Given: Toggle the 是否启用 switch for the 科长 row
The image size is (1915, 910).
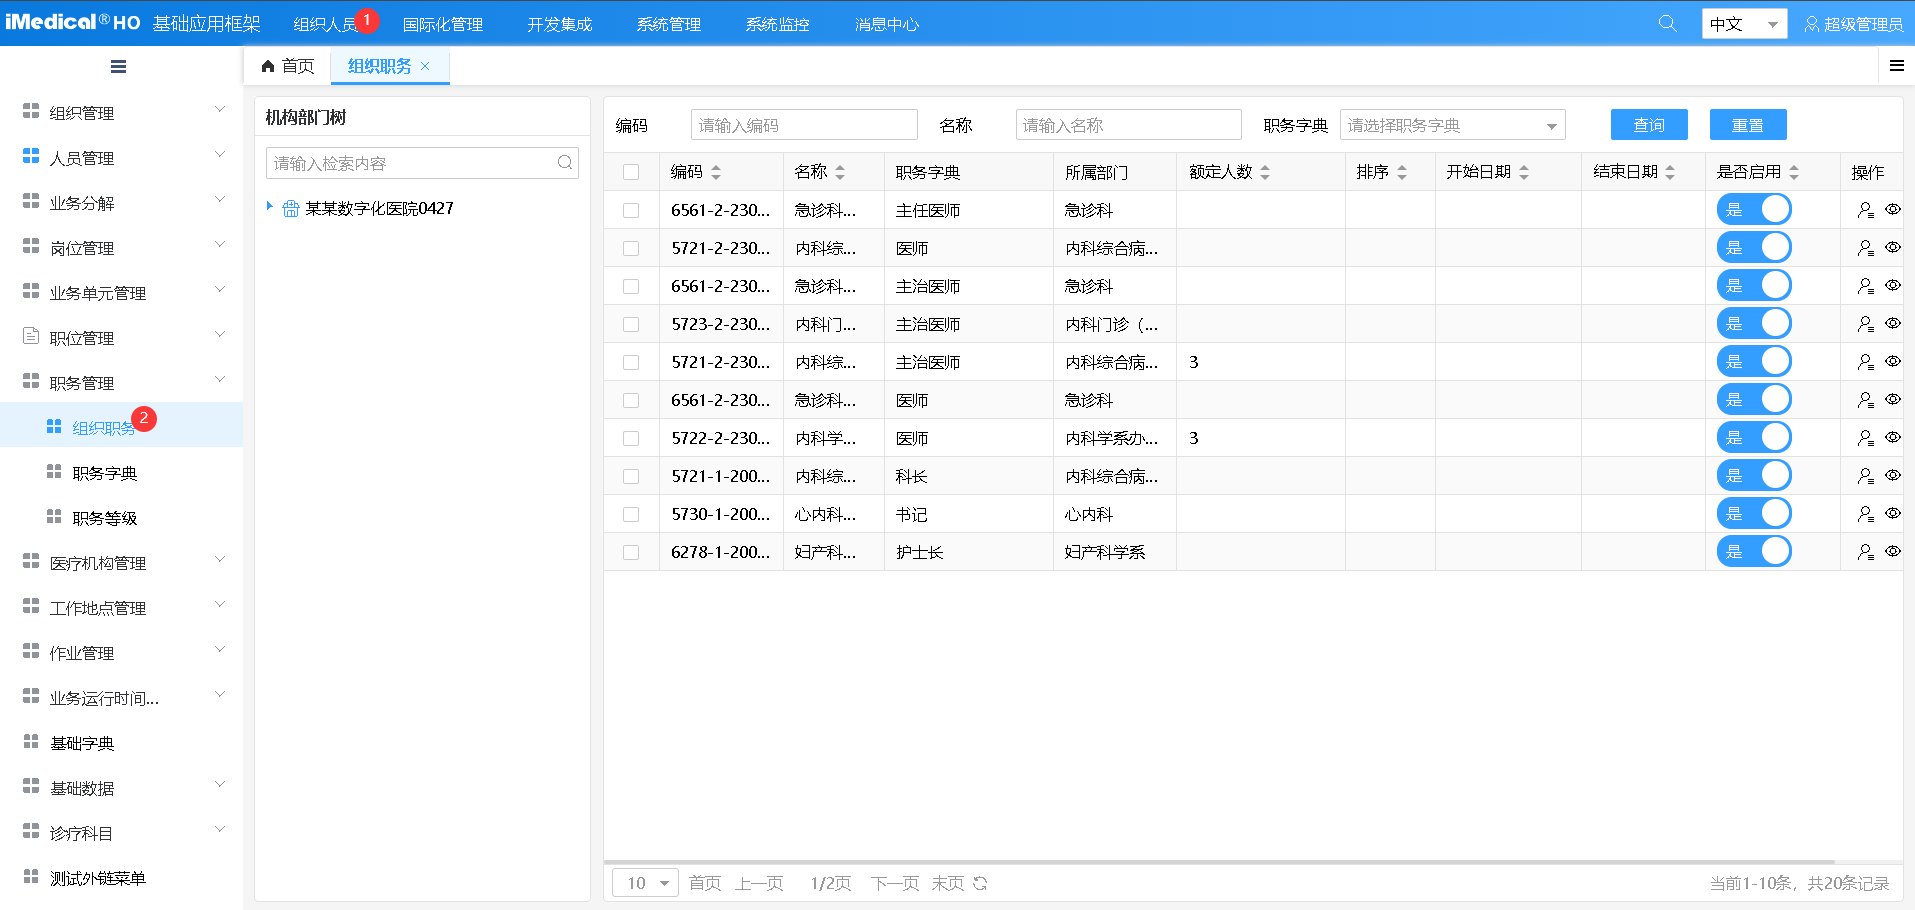Looking at the screenshot, I should tap(1753, 476).
